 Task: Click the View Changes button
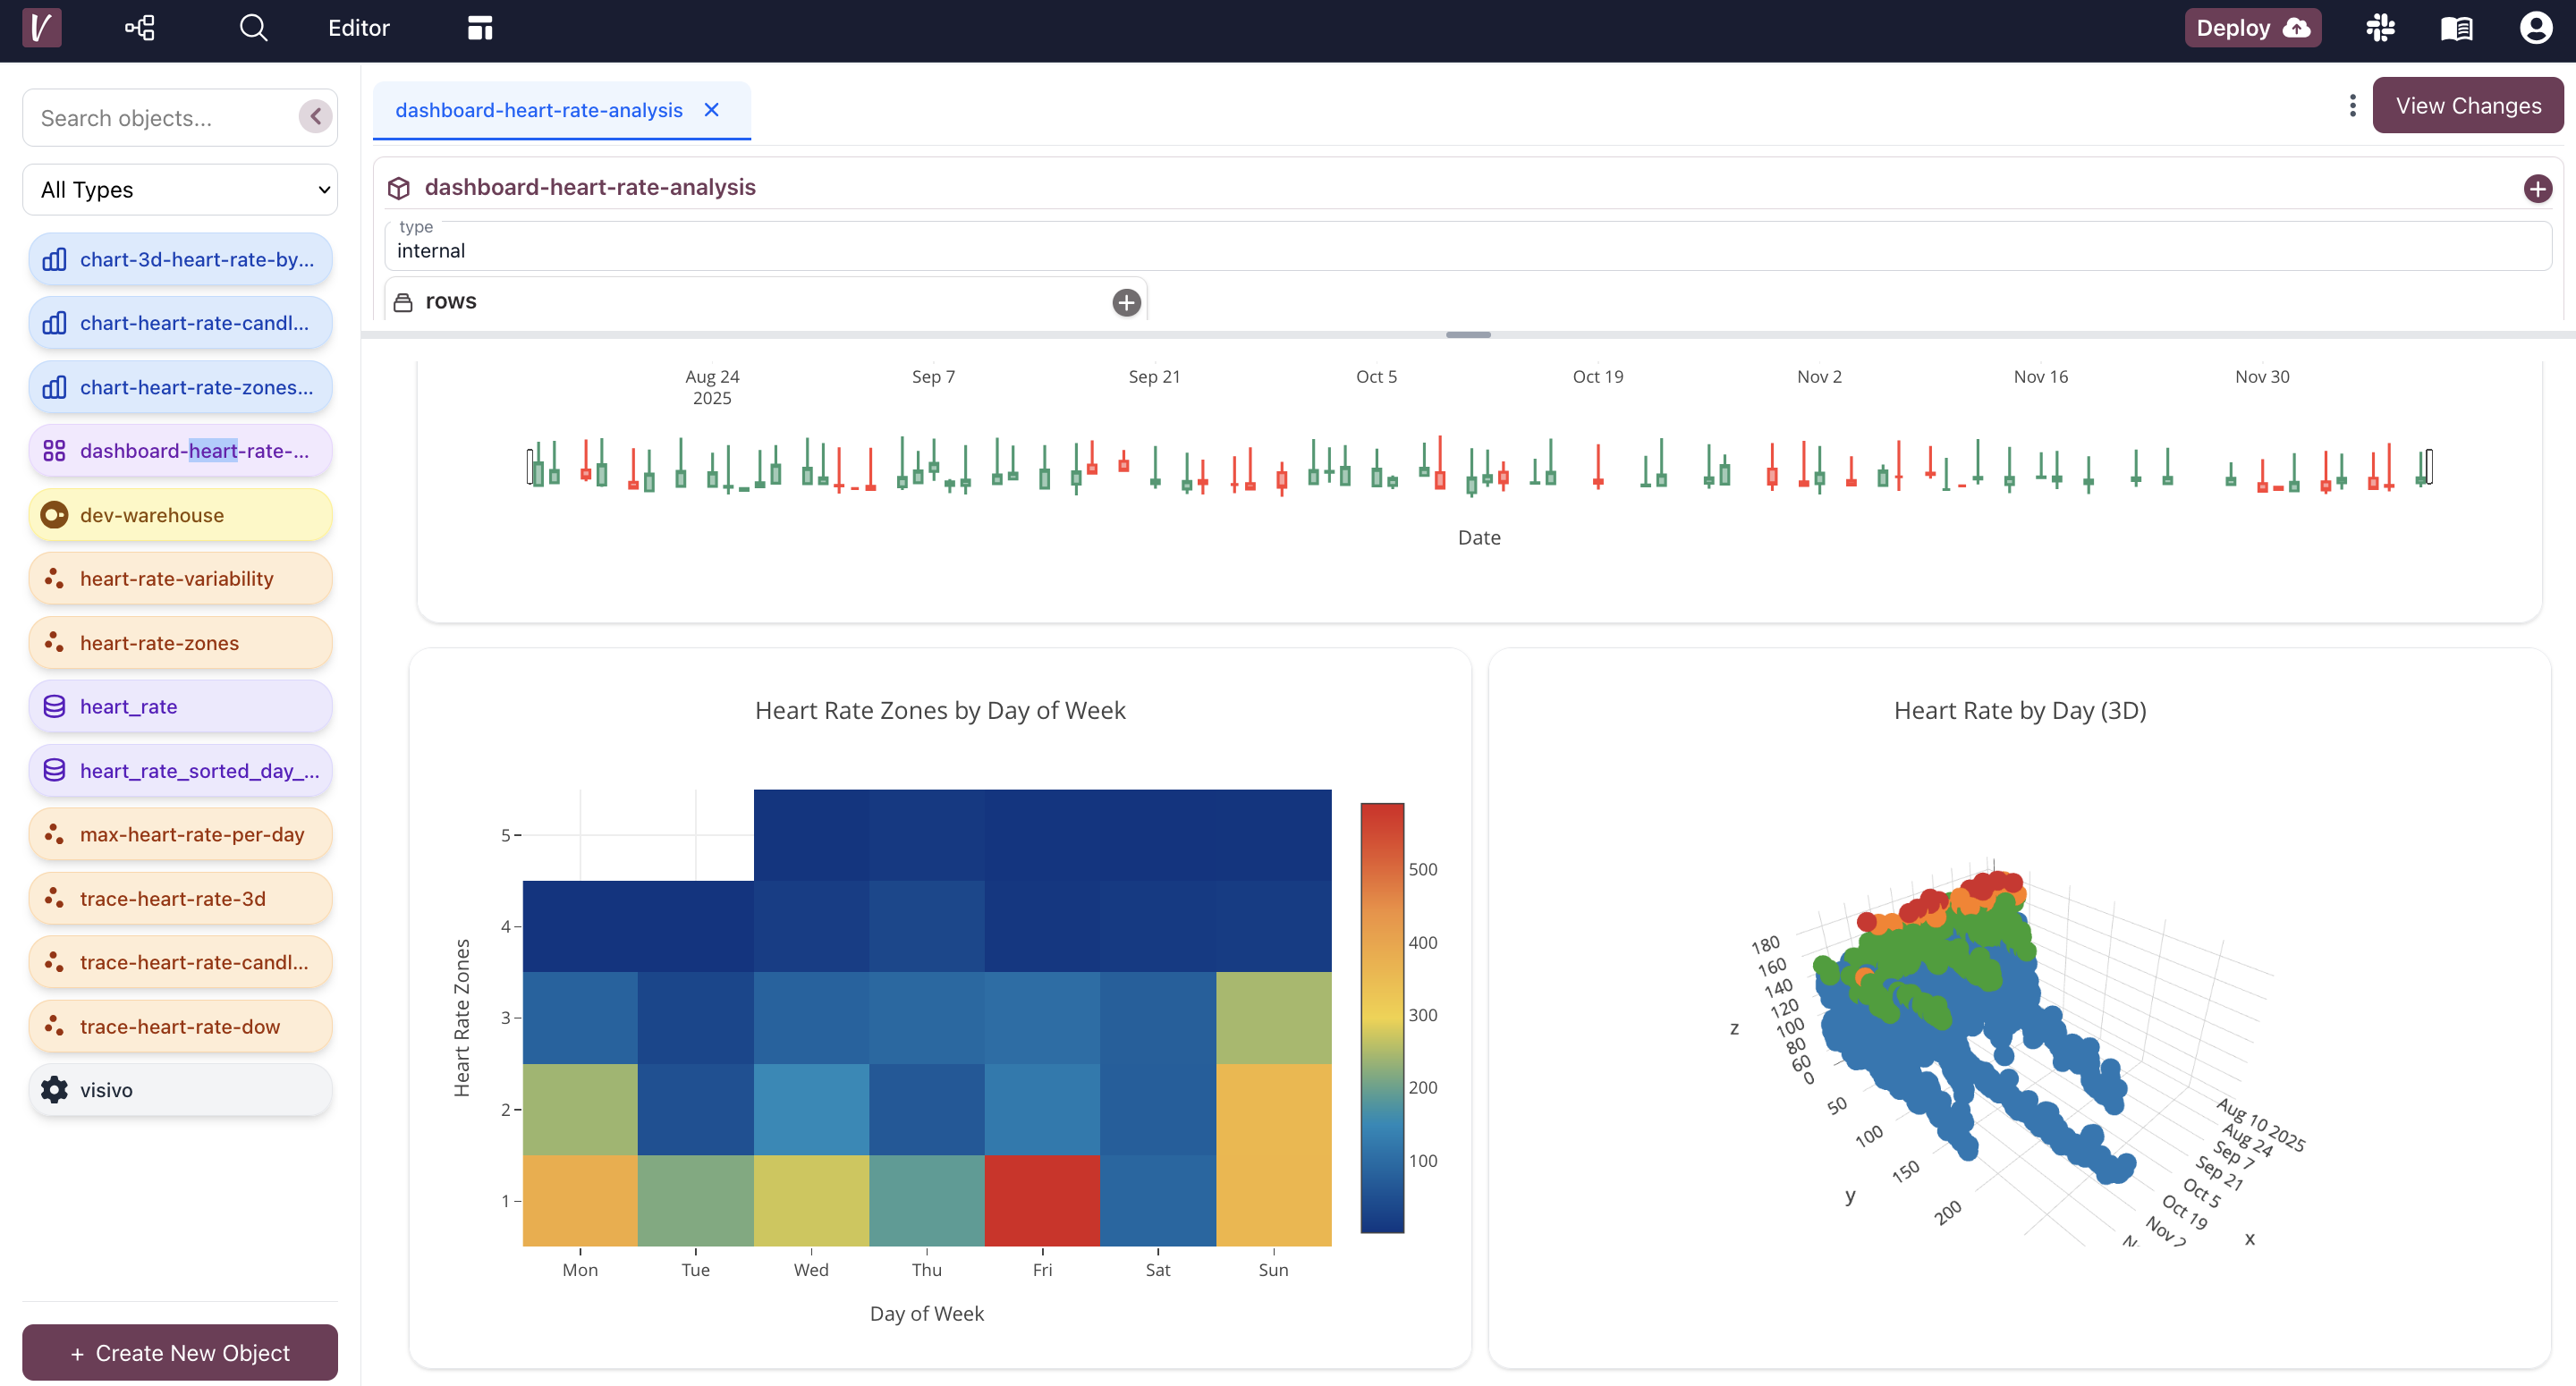tap(2467, 106)
